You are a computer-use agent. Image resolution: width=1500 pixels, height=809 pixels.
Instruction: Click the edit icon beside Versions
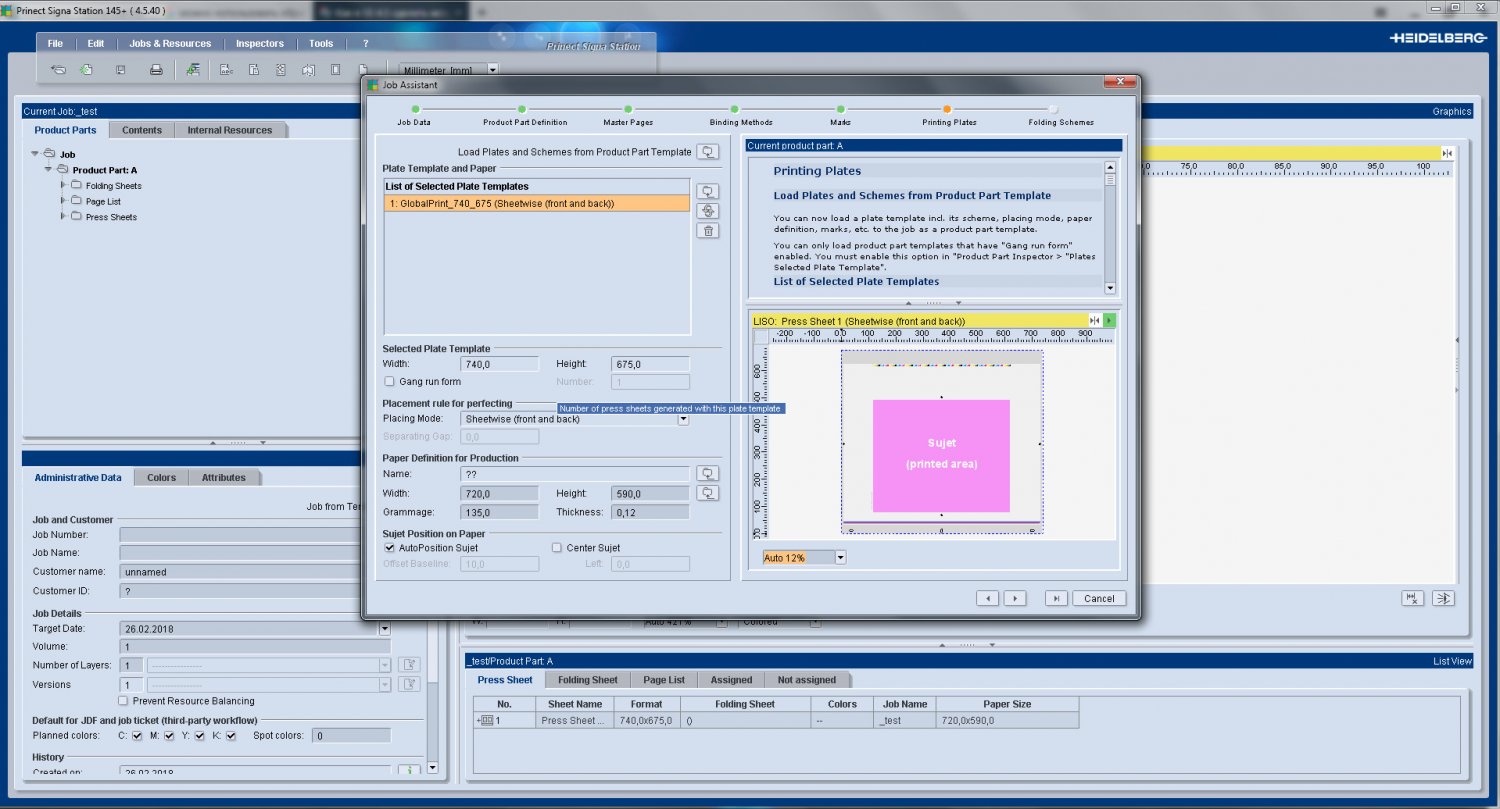[x=408, y=684]
